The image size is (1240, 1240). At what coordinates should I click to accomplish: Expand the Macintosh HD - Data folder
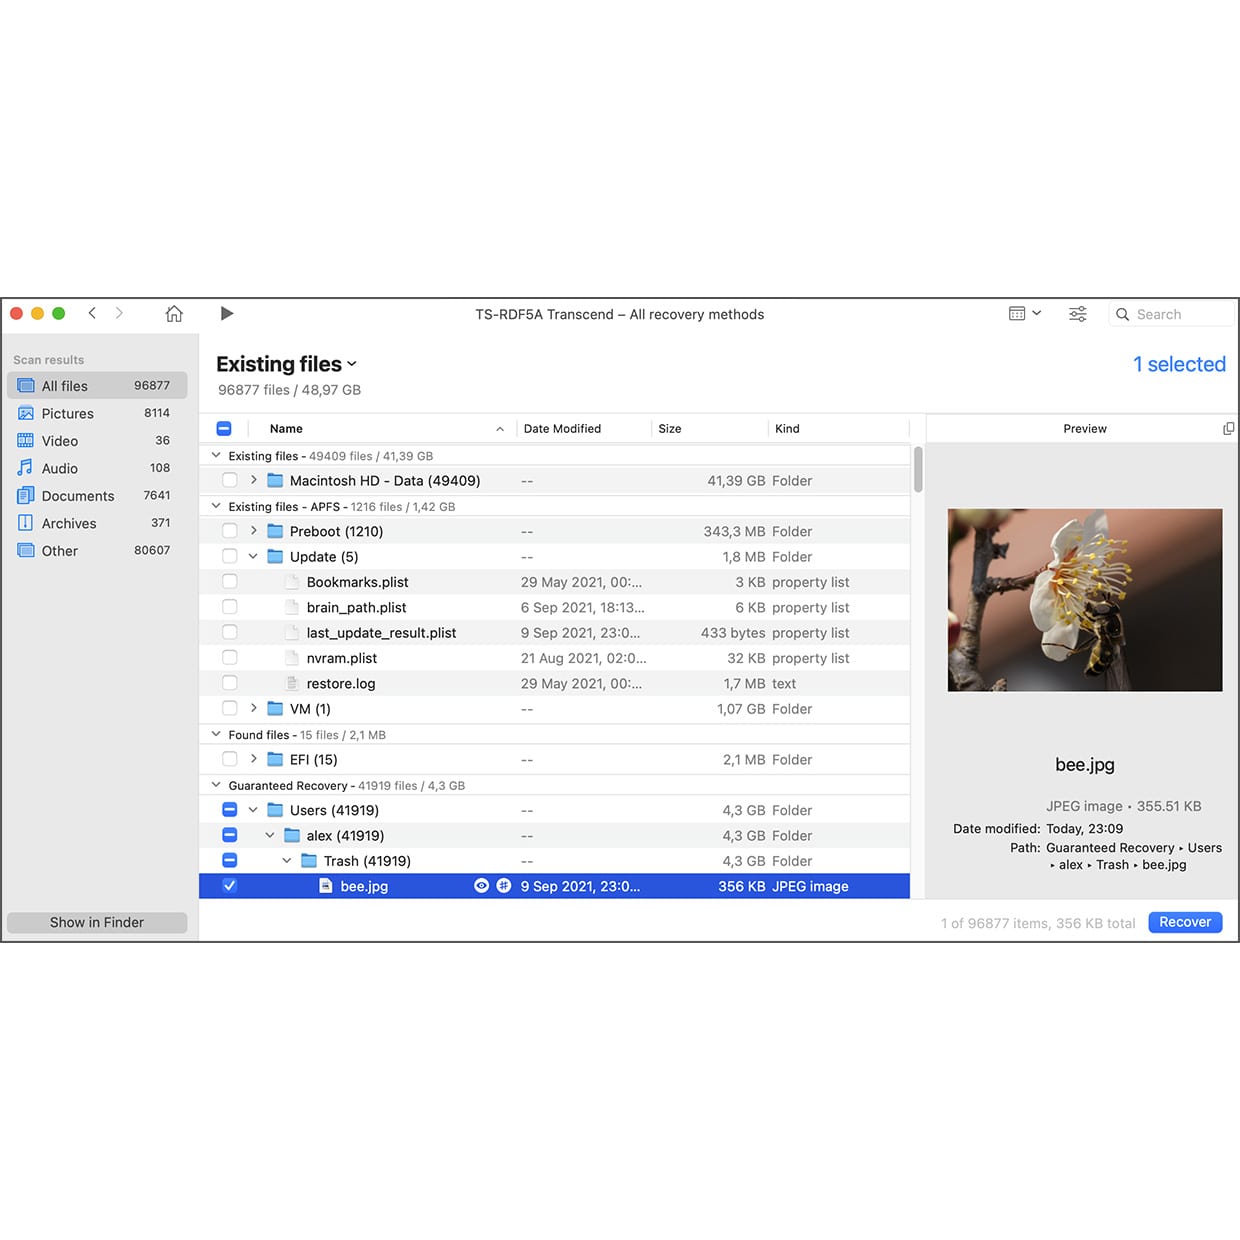coord(254,480)
